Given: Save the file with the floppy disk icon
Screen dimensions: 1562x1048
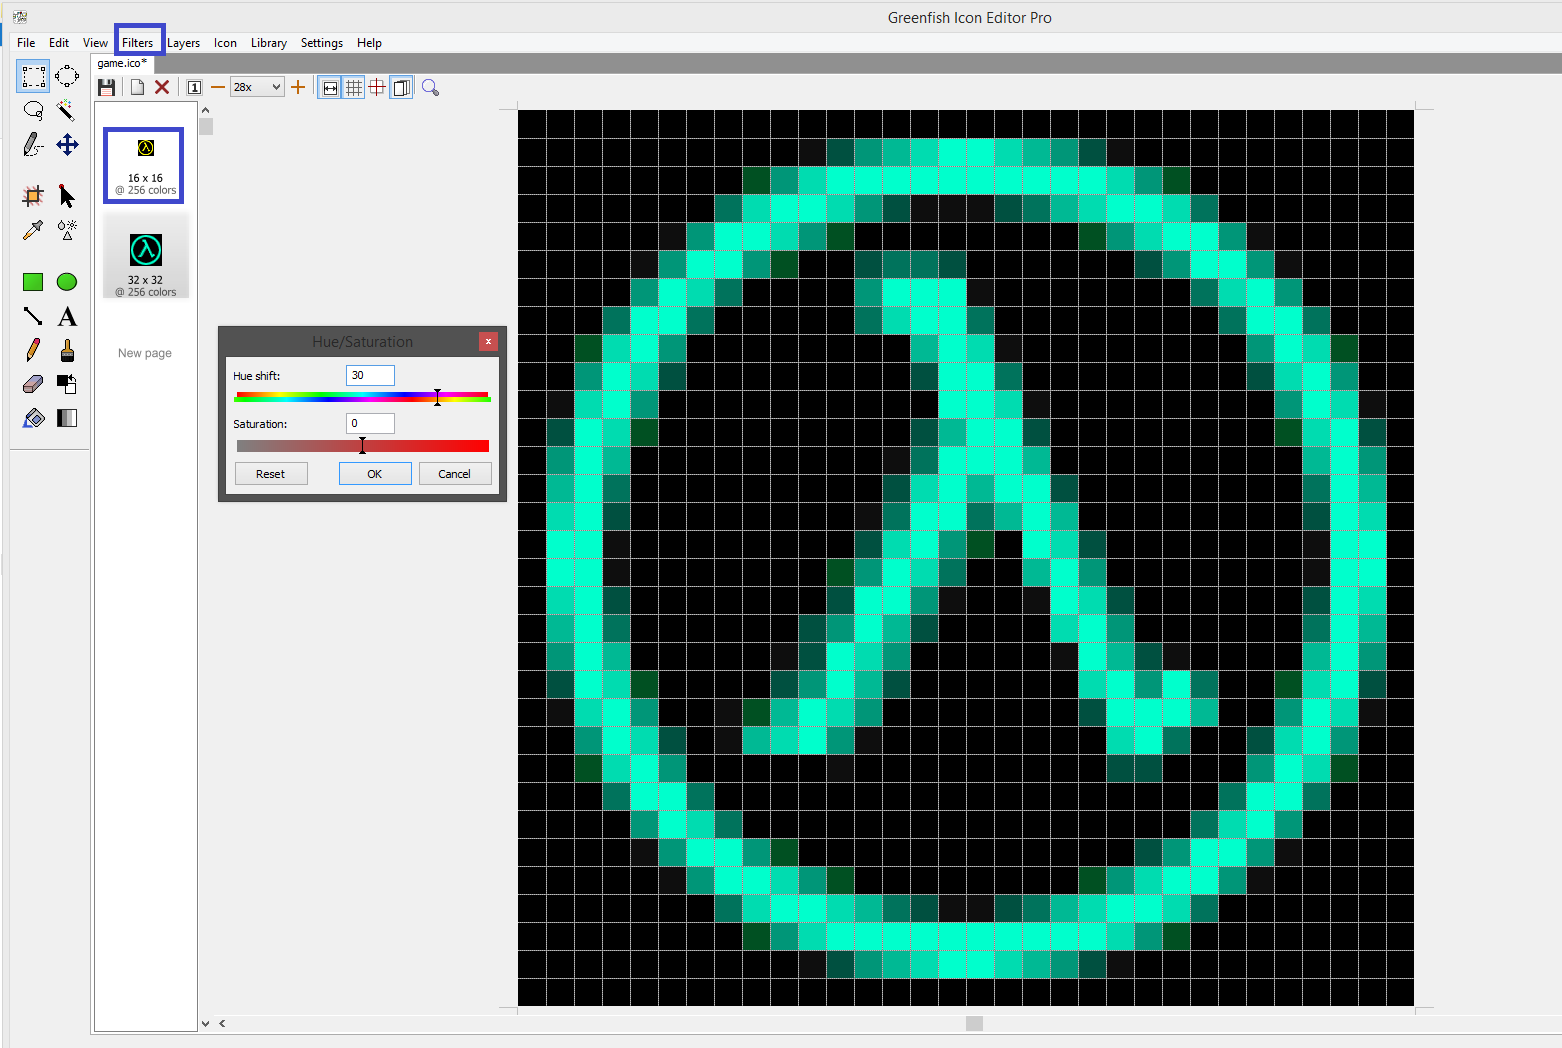Looking at the screenshot, I should (x=106, y=88).
